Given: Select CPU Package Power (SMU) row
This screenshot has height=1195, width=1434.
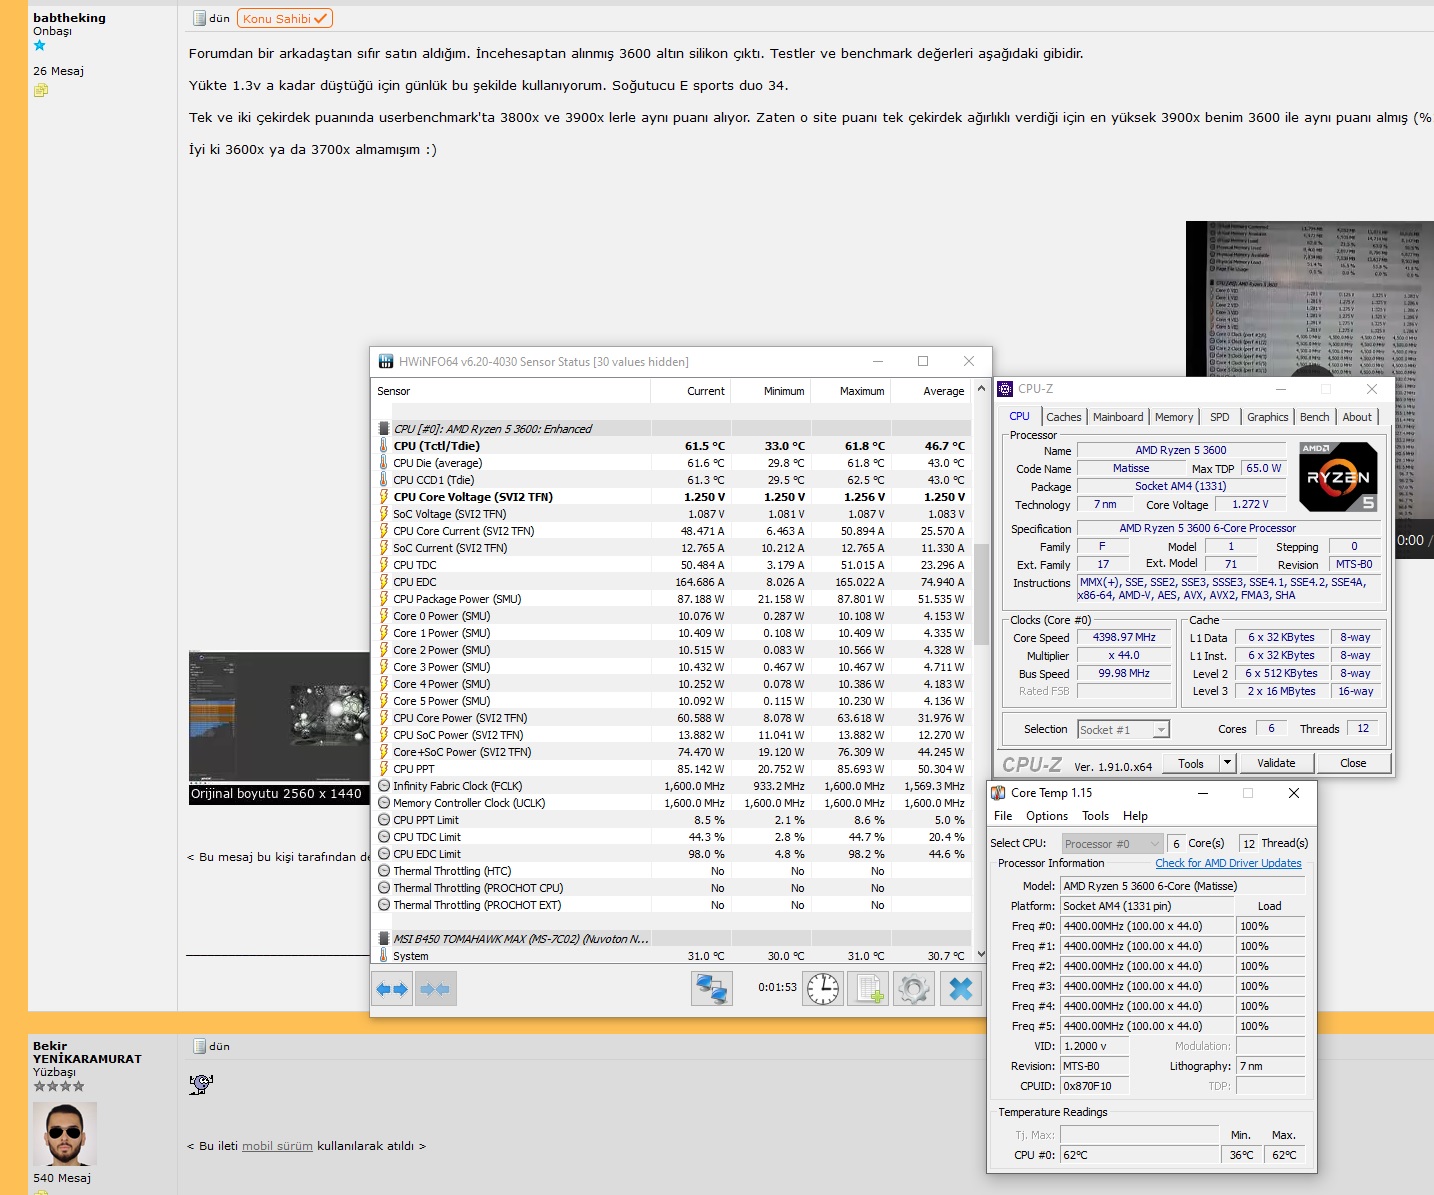Looking at the screenshot, I should point(672,599).
